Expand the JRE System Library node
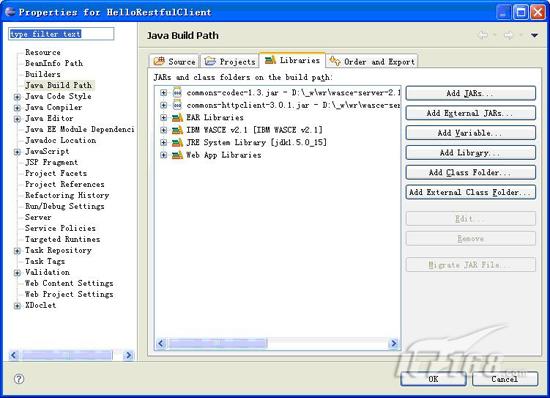 (x=163, y=142)
